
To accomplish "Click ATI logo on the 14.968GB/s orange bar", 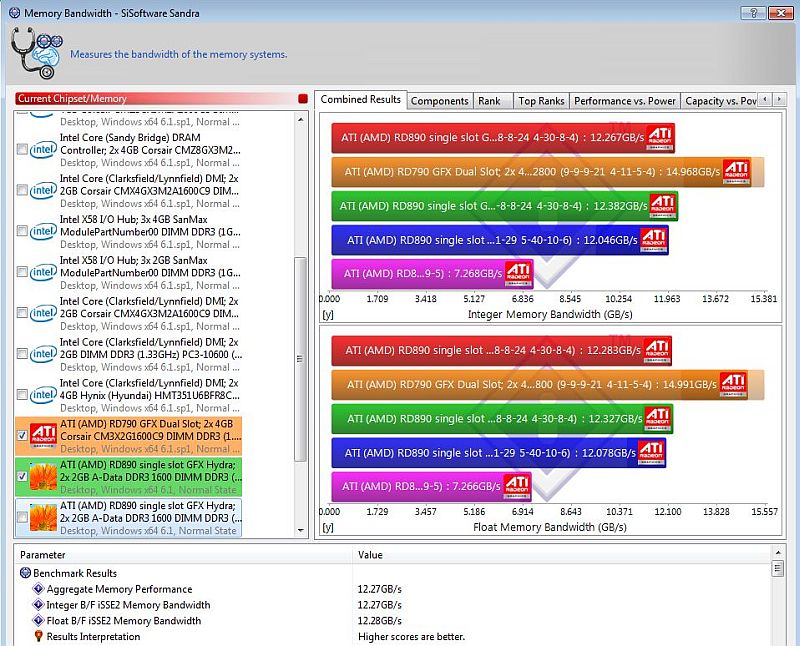I will pyautogui.click(x=736, y=171).
